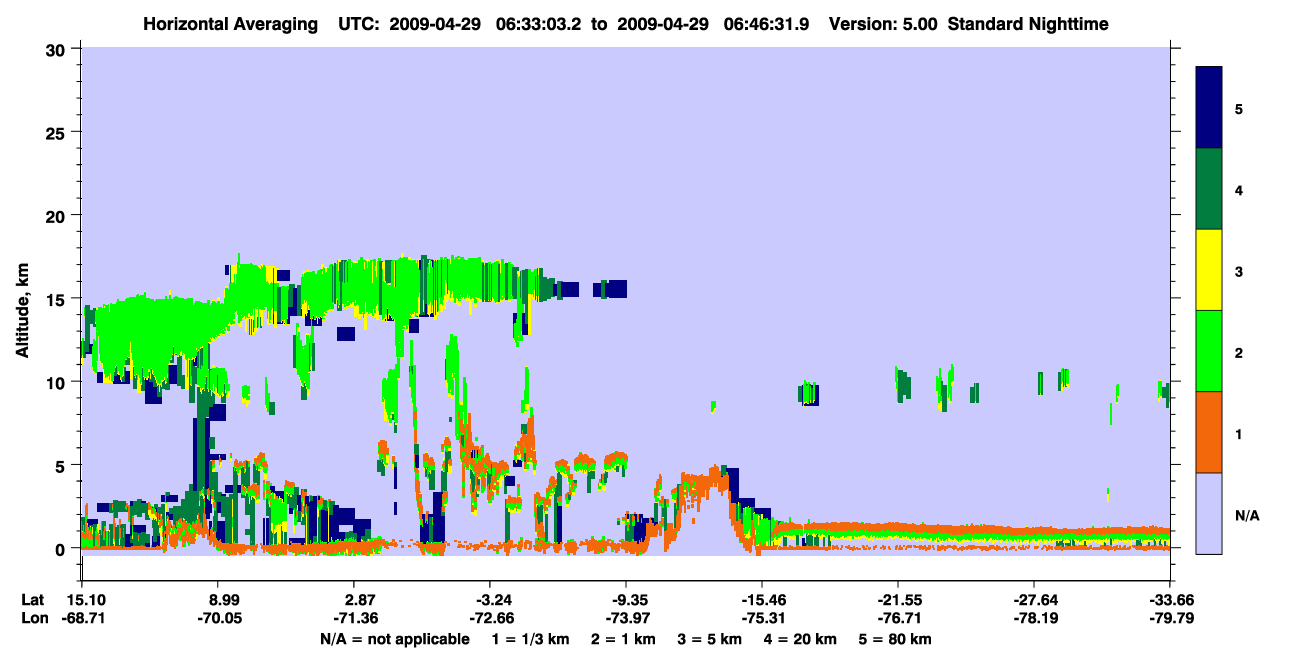Click the altitude tick label 15
This screenshot has width=1300, height=667.
pyautogui.click(x=57, y=299)
